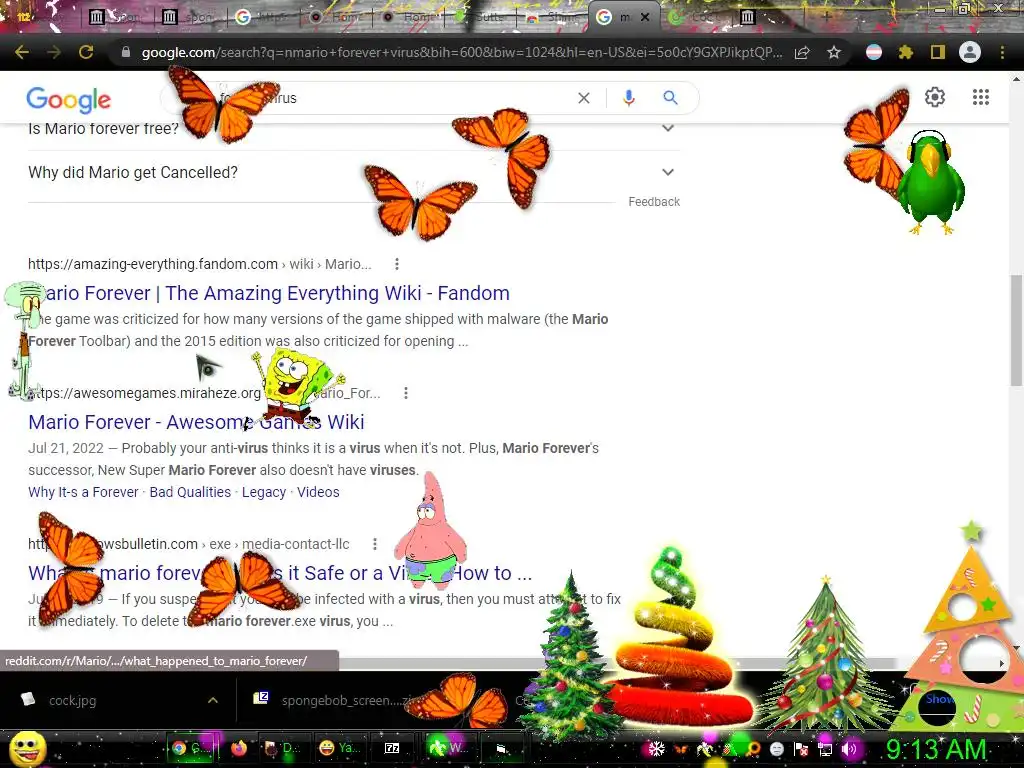Open the three-dot options for the newsbulletin result
Viewport: 1024px width, 768px height.
(375, 544)
